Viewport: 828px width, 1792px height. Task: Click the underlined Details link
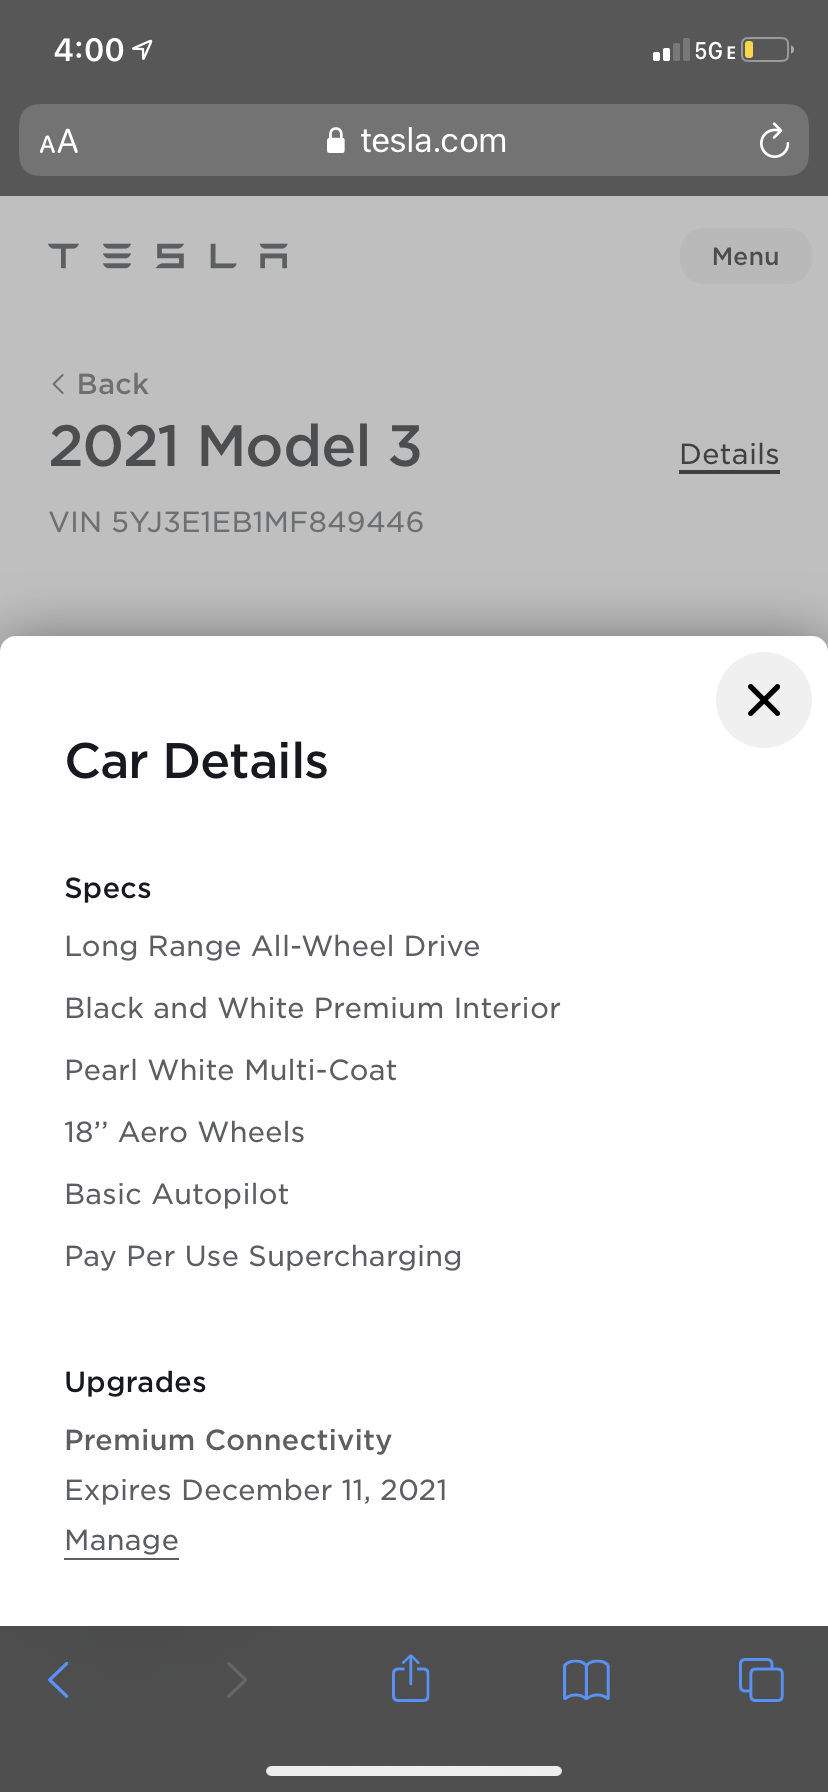tap(729, 454)
